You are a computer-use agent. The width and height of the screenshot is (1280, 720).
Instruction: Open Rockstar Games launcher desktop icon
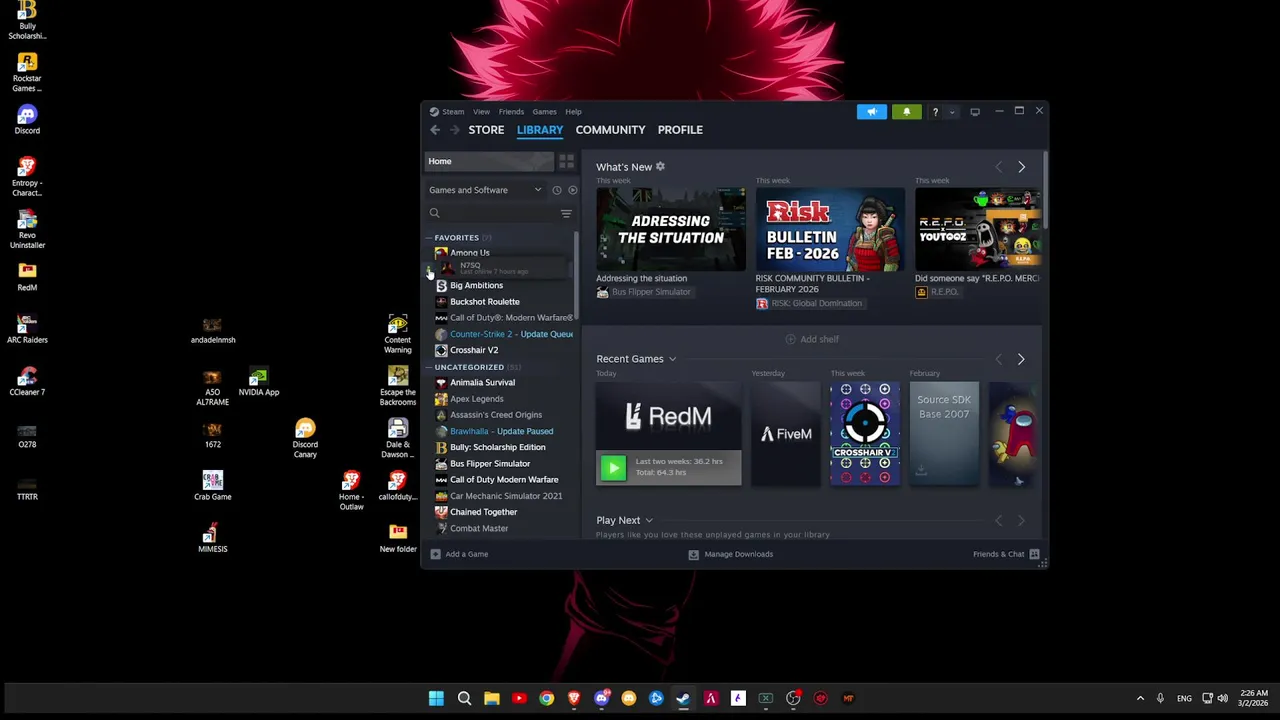27,72
